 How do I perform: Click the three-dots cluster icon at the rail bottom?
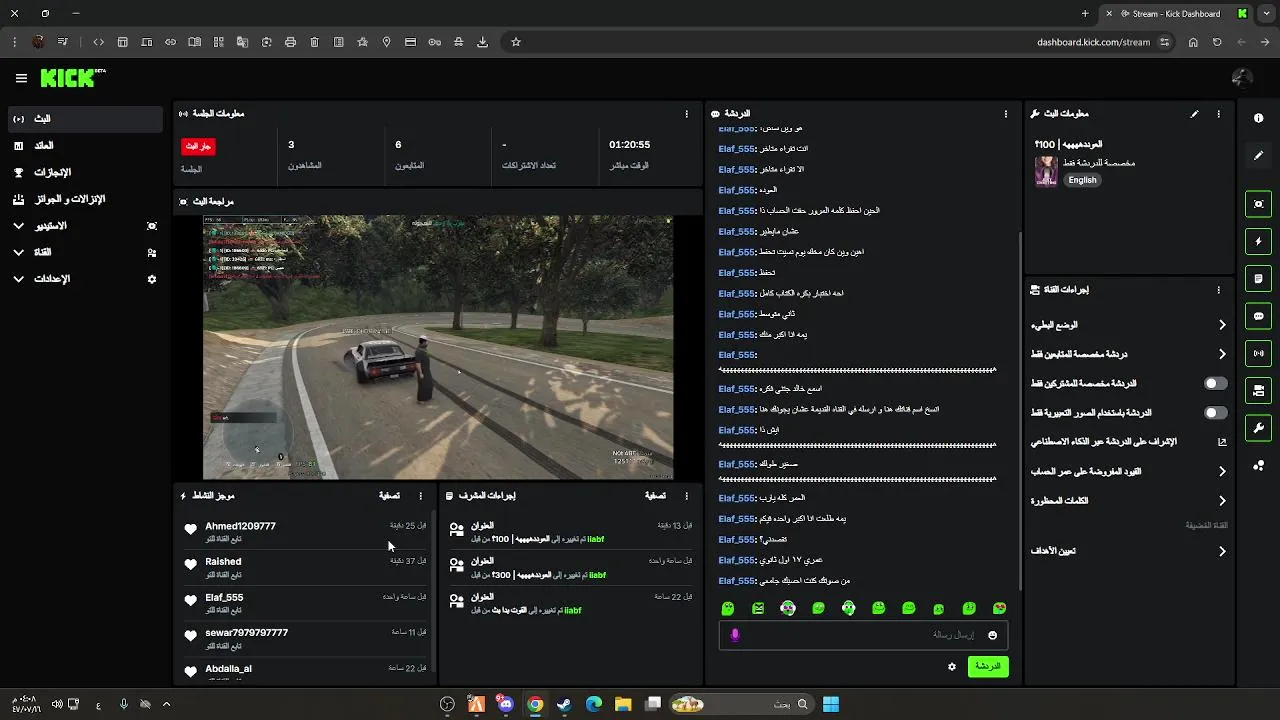coord(1258,465)
